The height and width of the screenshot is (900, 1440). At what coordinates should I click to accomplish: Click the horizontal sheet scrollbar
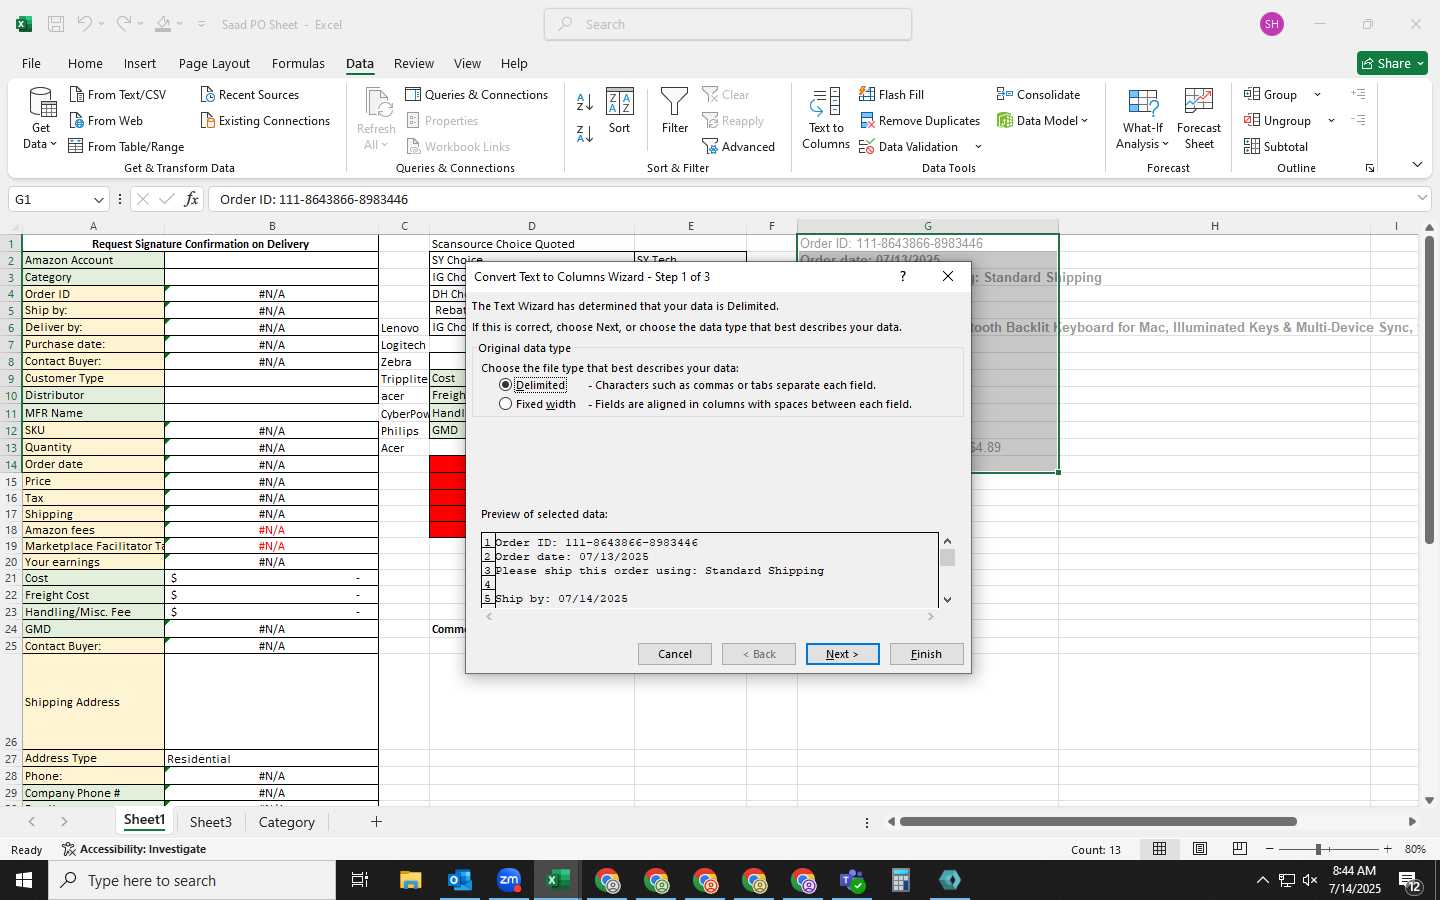point(1098,822)
